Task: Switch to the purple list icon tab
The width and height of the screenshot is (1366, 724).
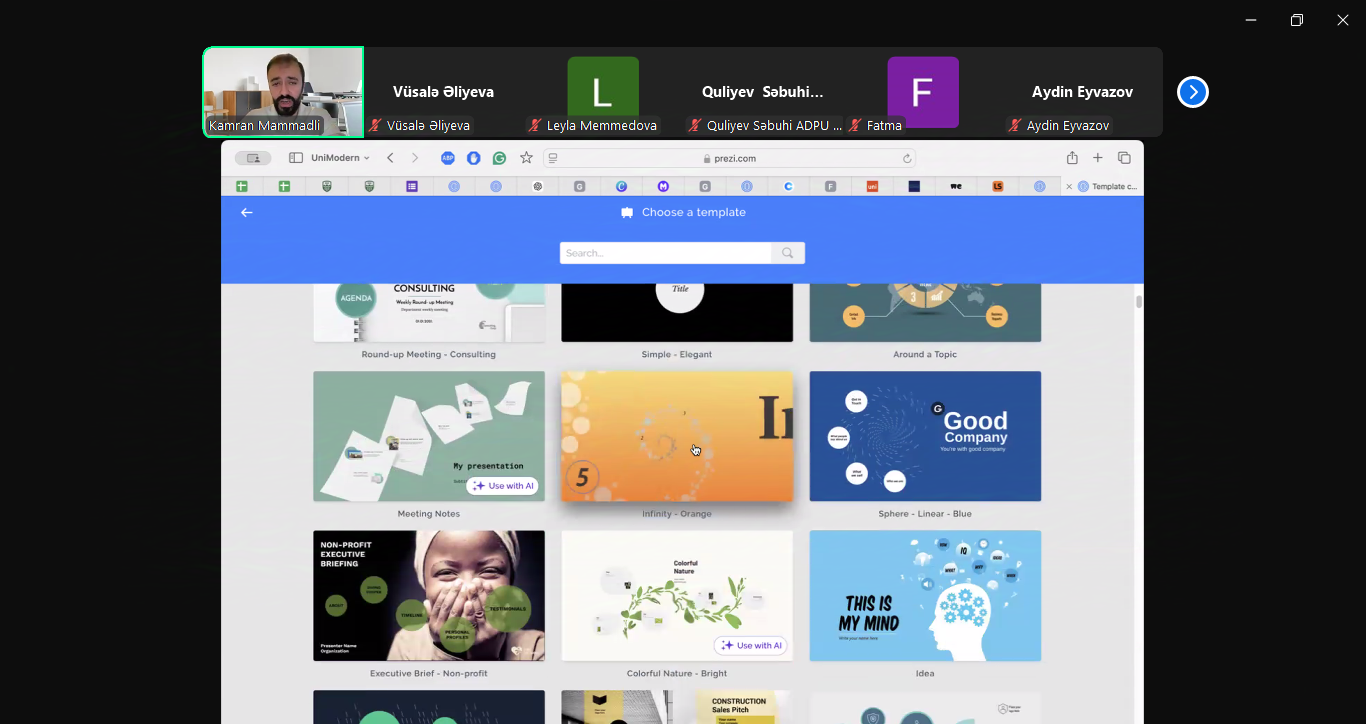Action: pos(412,186)
